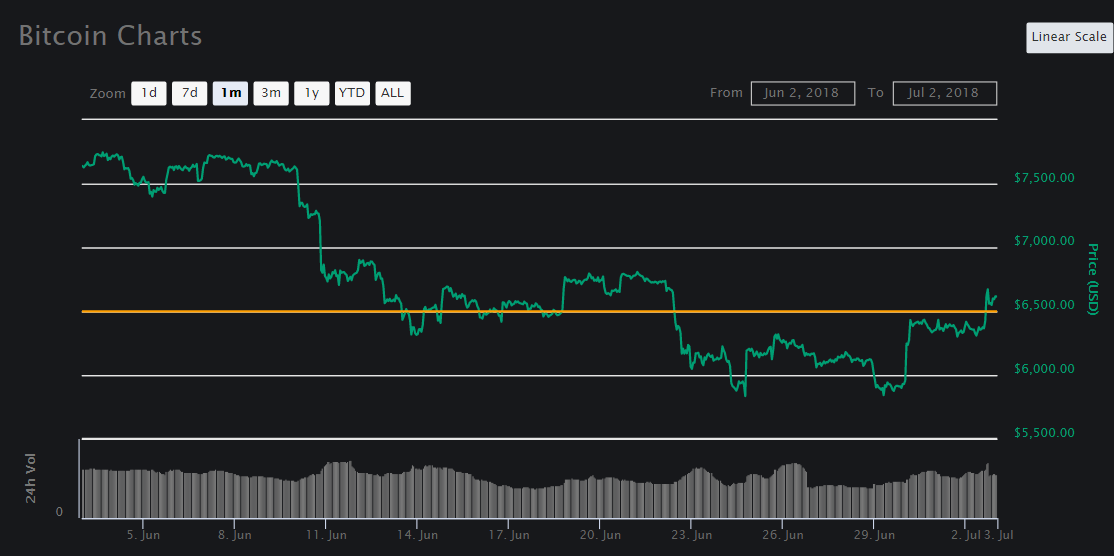
Task: Click the $6,500.00 price axis label
Action: (1044, 305)
